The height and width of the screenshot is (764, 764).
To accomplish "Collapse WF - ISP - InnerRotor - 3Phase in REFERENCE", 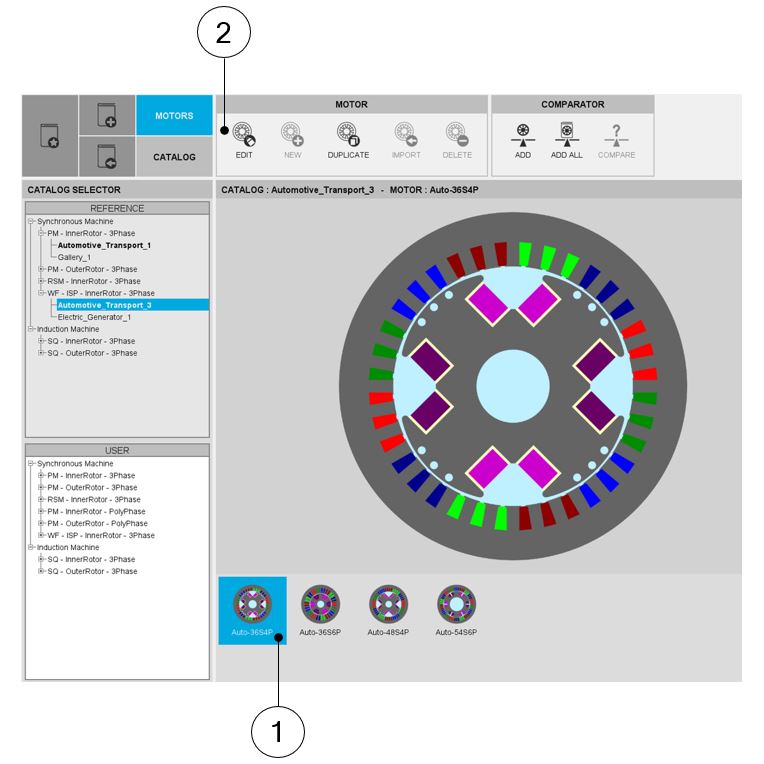I will tap(41, 293).
